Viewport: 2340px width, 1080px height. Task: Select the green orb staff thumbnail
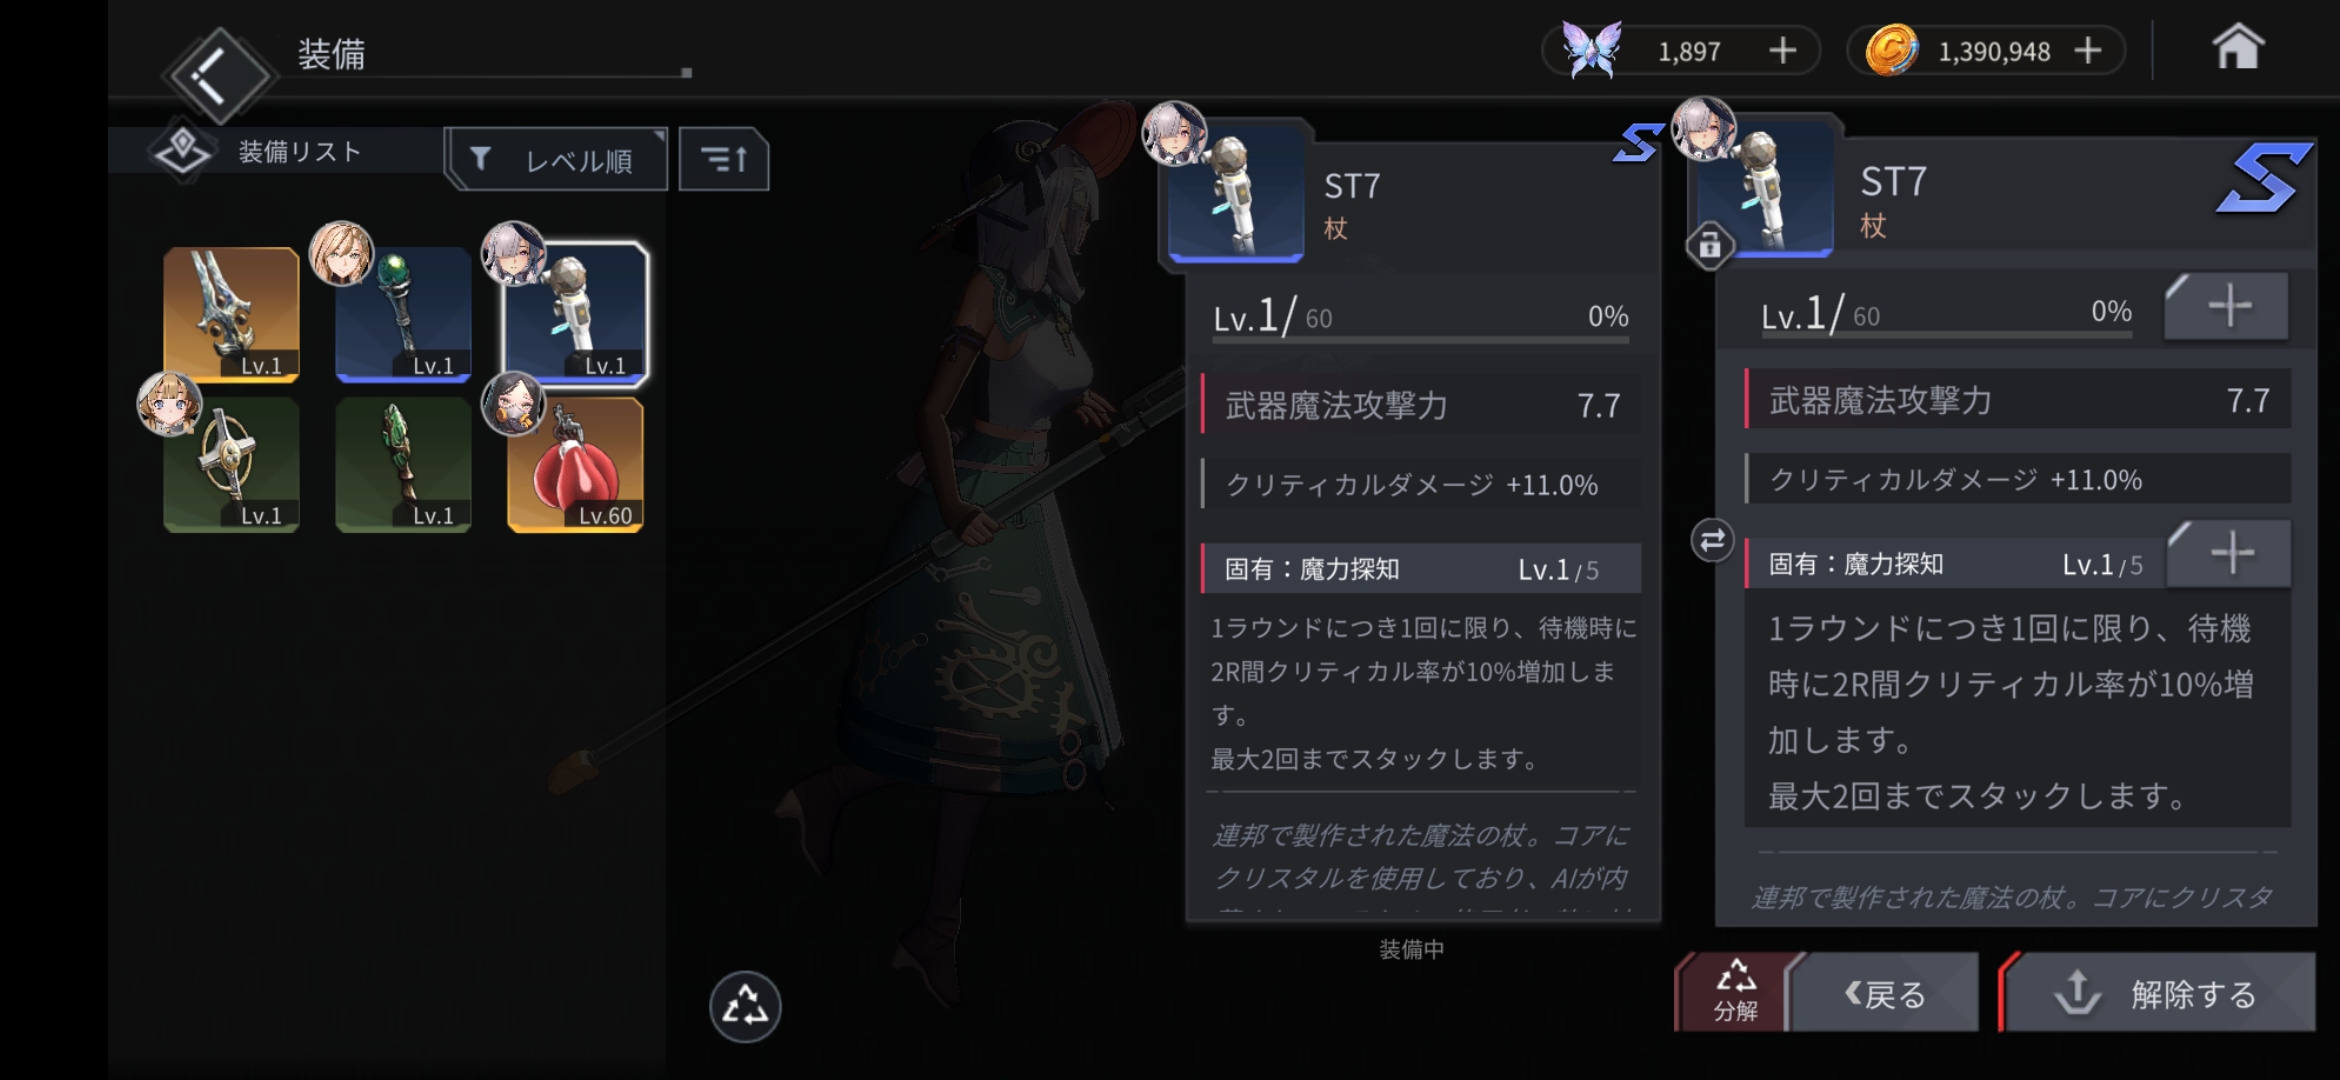403,315
